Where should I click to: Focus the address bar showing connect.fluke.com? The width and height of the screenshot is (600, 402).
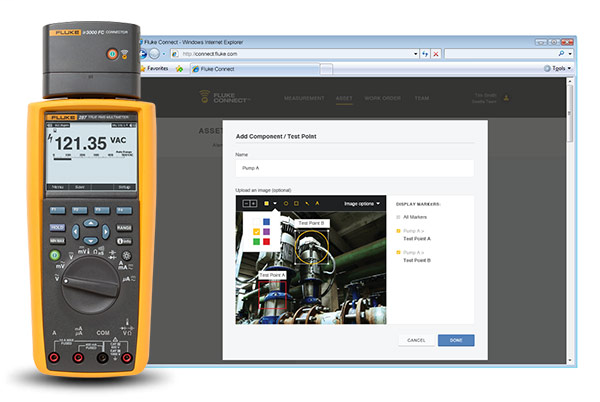[295, 54]
